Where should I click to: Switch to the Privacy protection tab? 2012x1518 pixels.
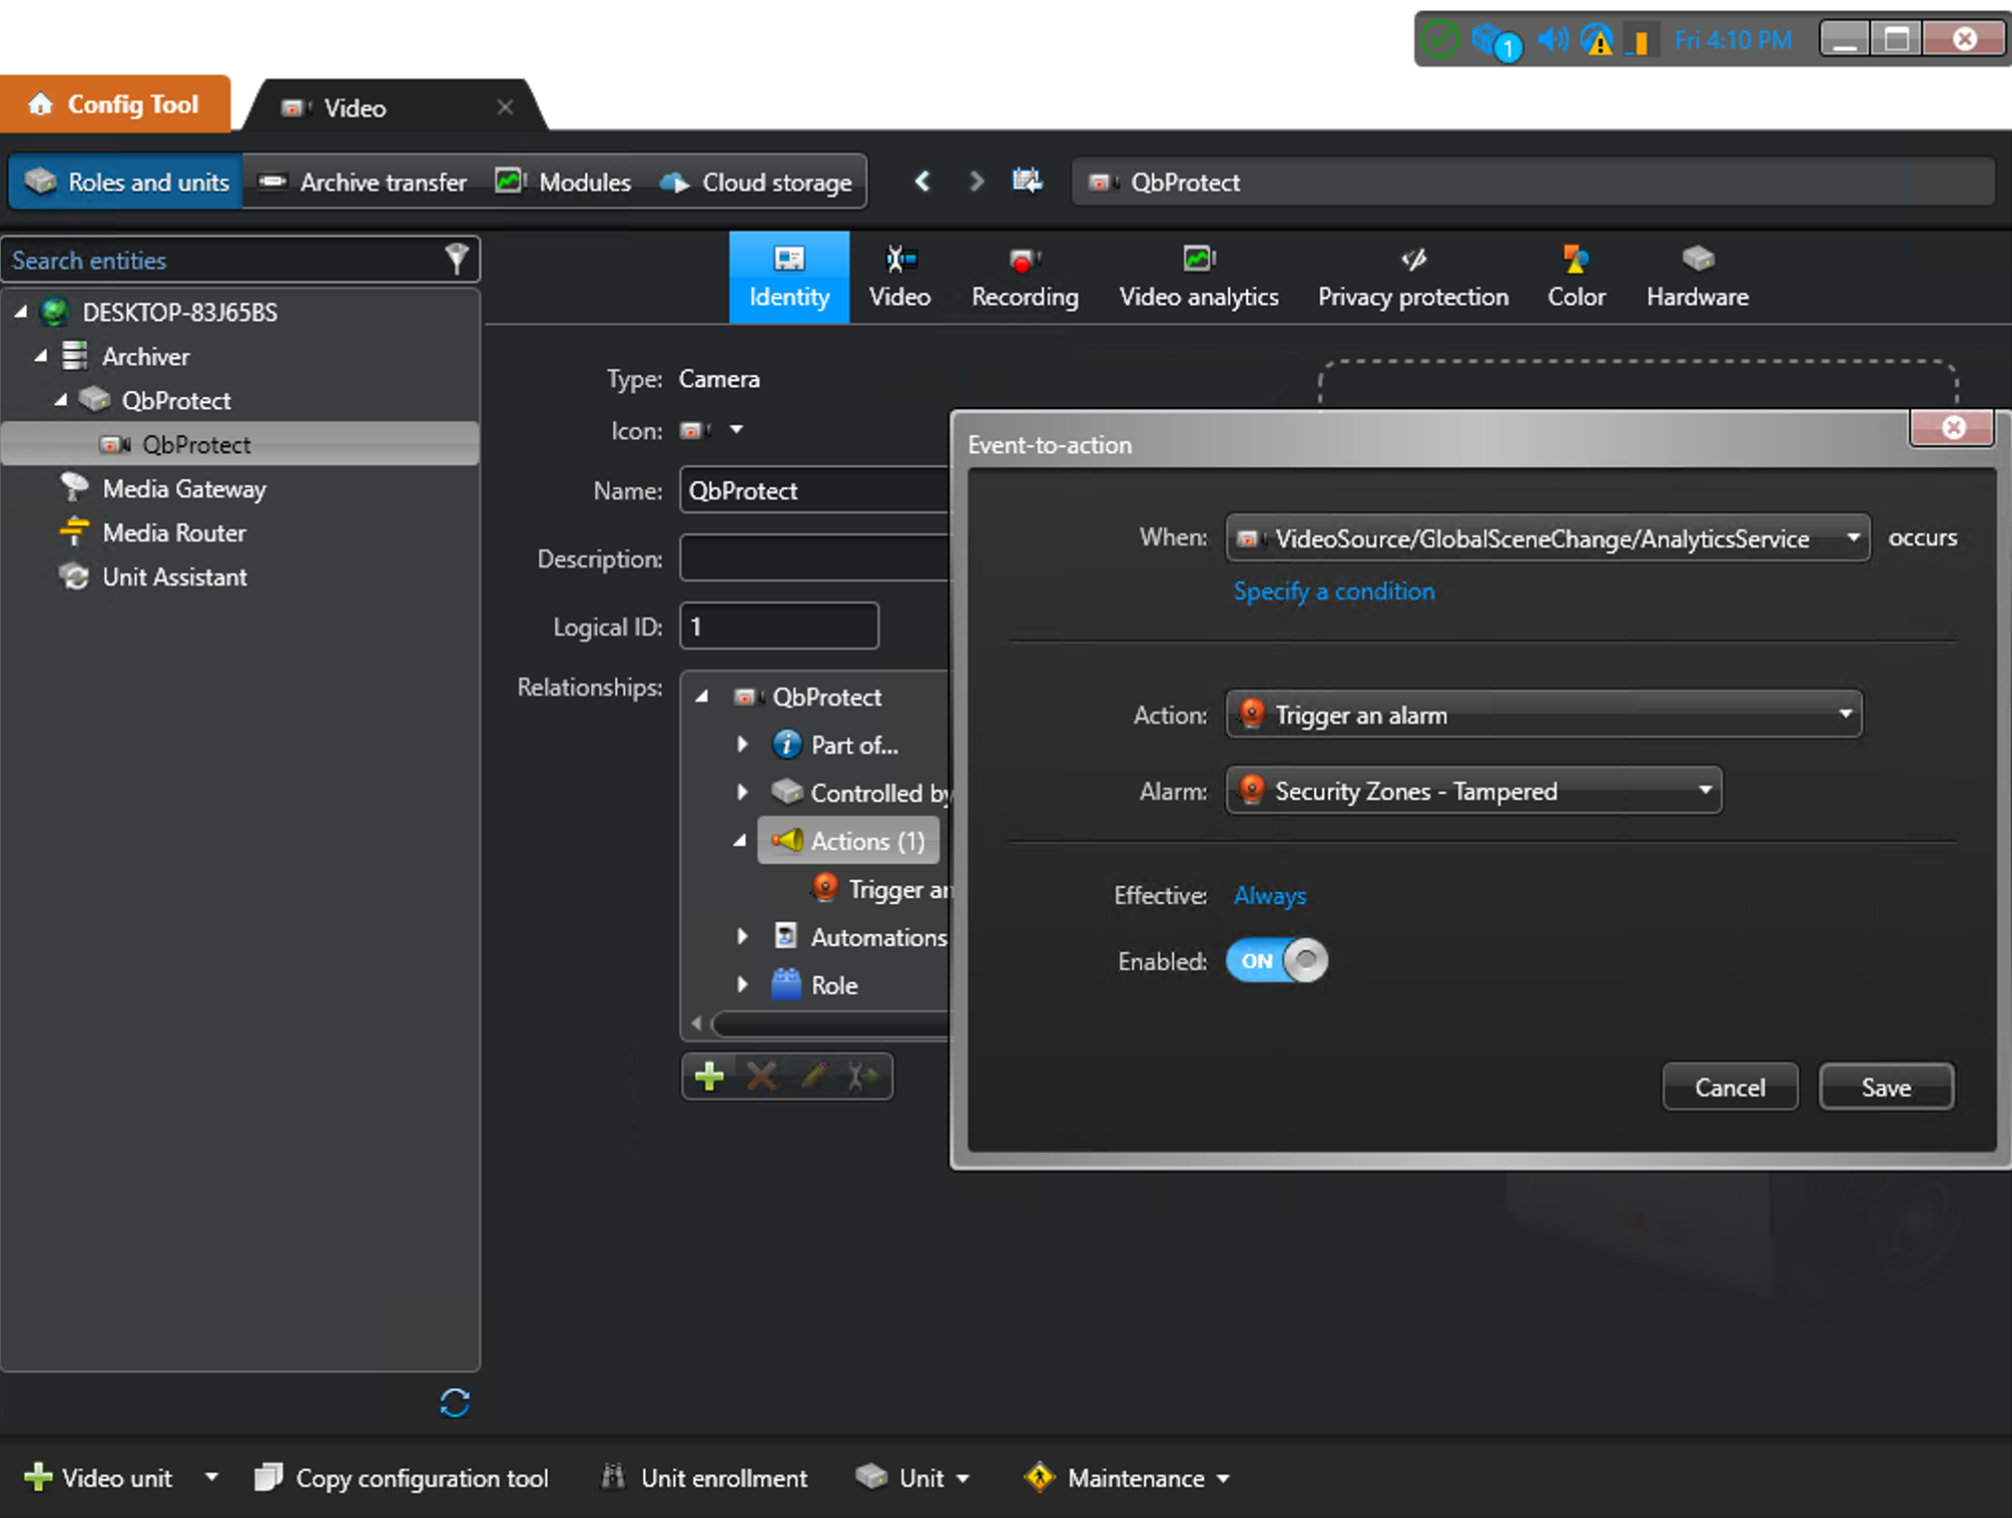tap(1413, 277)
